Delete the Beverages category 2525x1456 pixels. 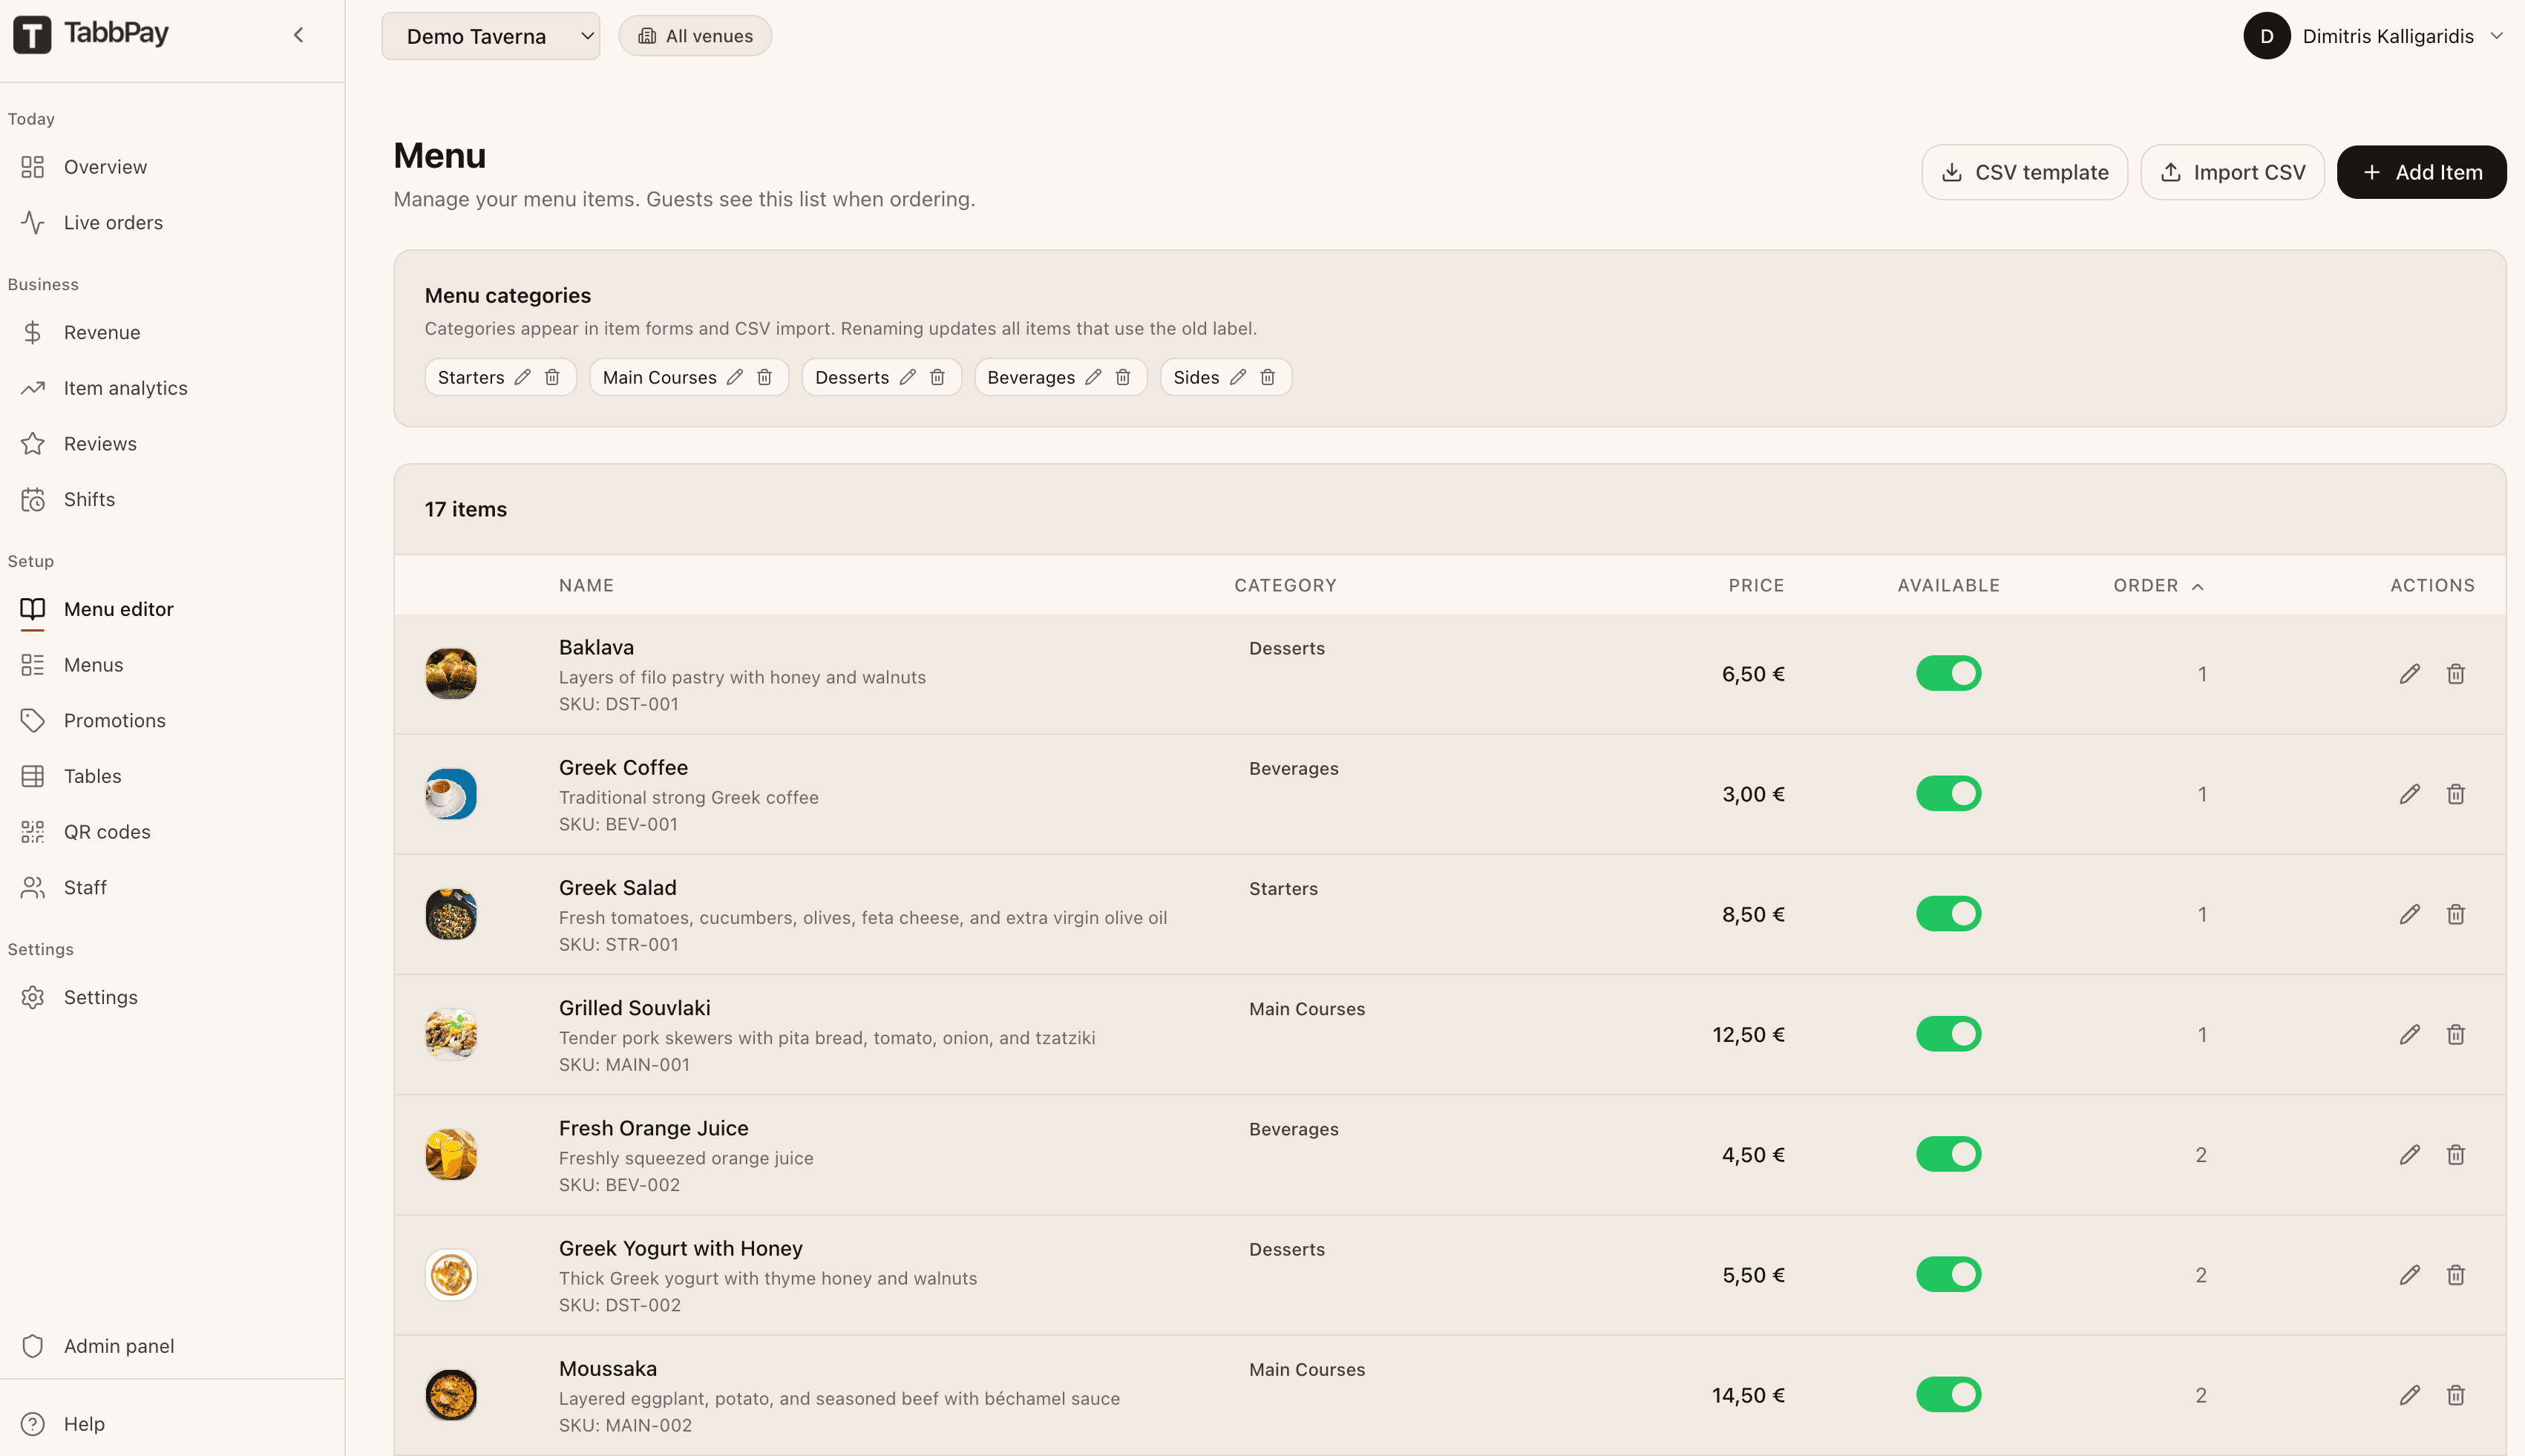[x=1123, y=377]
